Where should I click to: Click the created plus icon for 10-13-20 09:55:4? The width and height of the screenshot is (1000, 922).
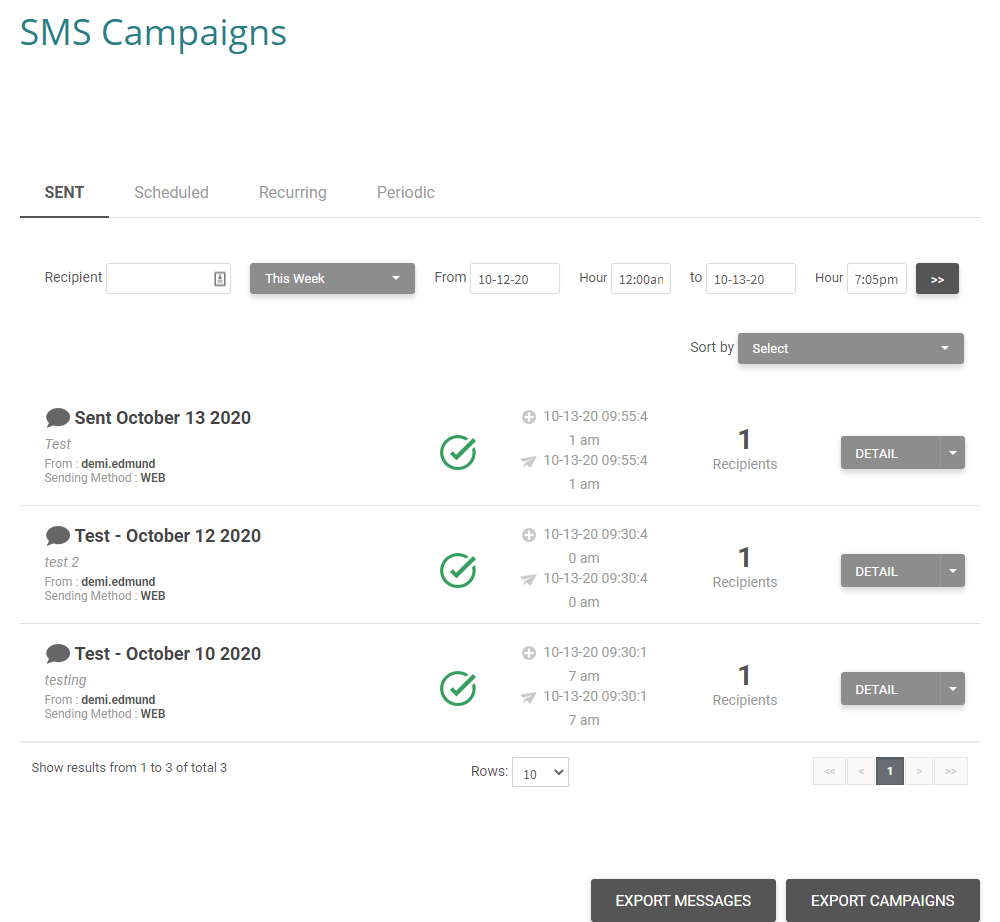pyautogui.click(x=529, y=417)
